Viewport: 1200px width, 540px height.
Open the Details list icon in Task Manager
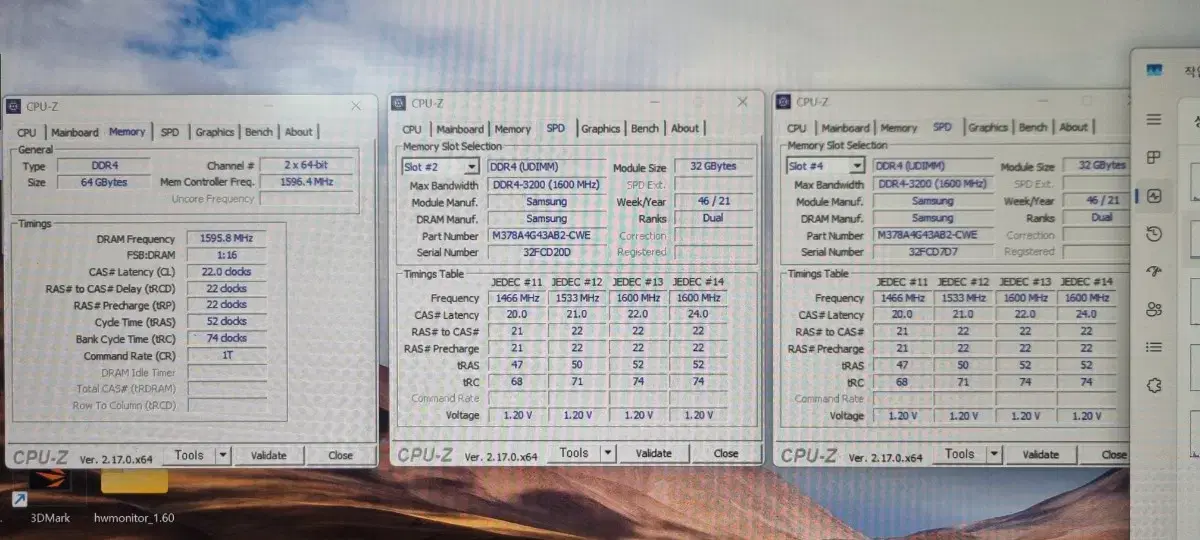click(x=1154, y=347)
